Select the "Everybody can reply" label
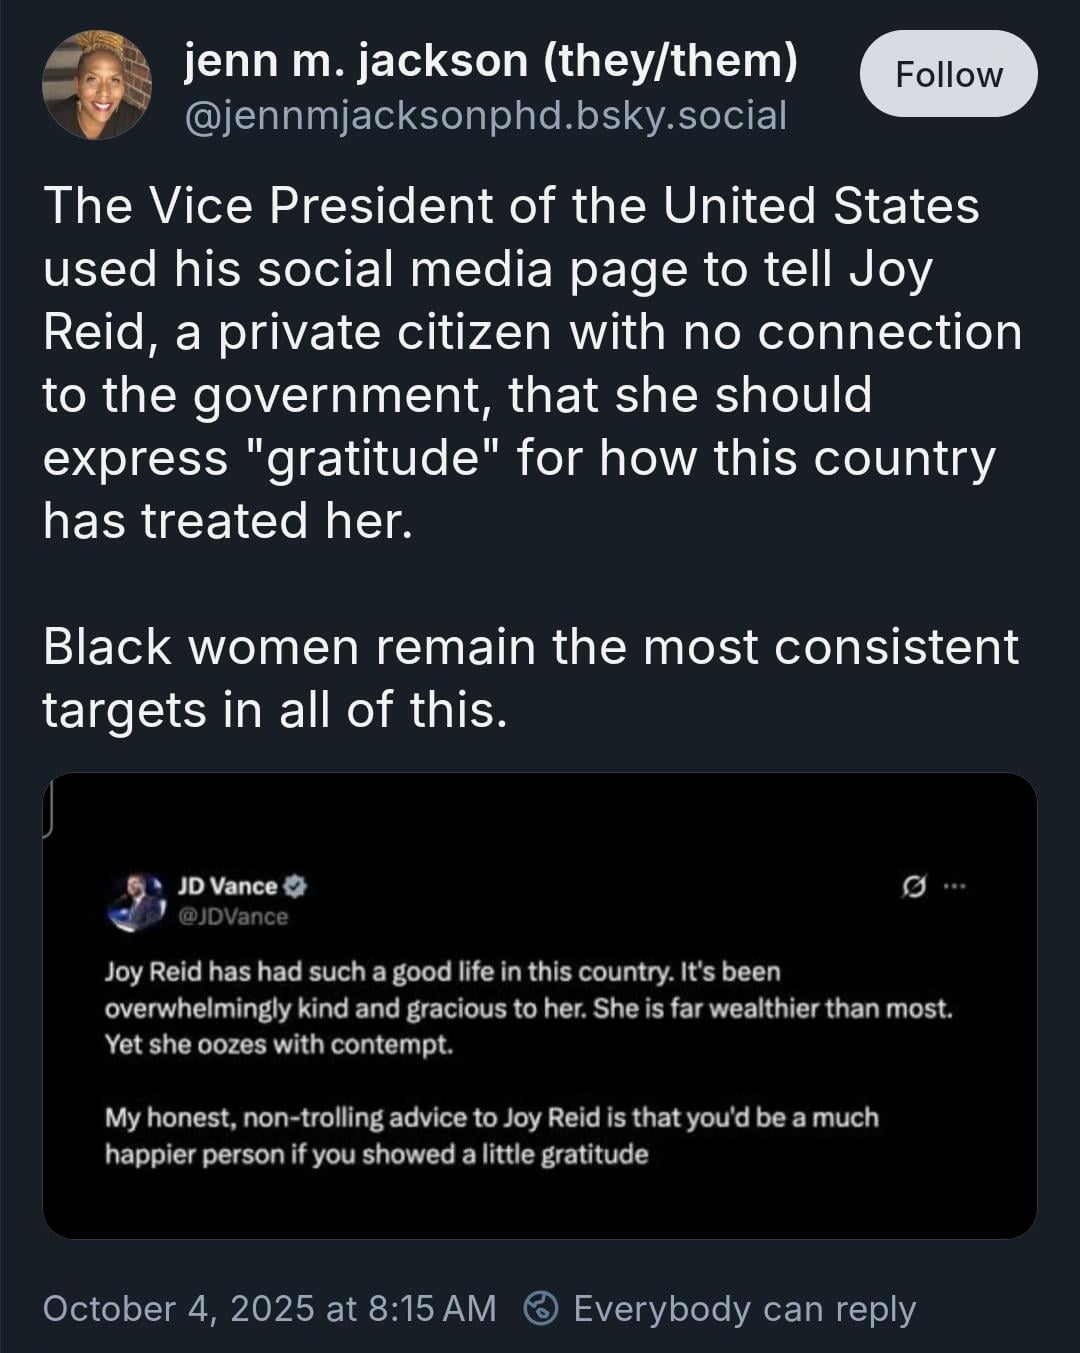This screenshot has height=1353, width=1080. coord(744,1308)
